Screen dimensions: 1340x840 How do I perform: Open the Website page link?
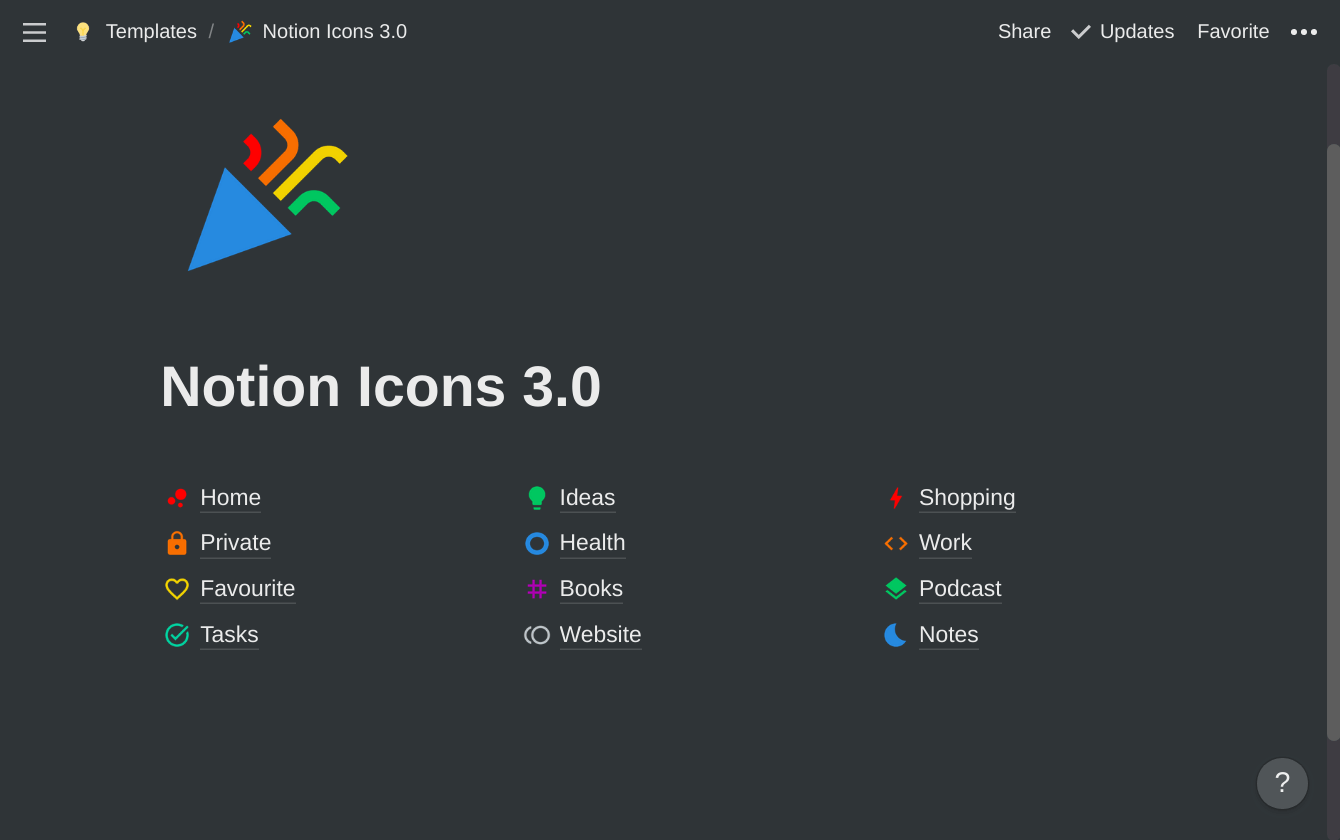tap(600, 635)
